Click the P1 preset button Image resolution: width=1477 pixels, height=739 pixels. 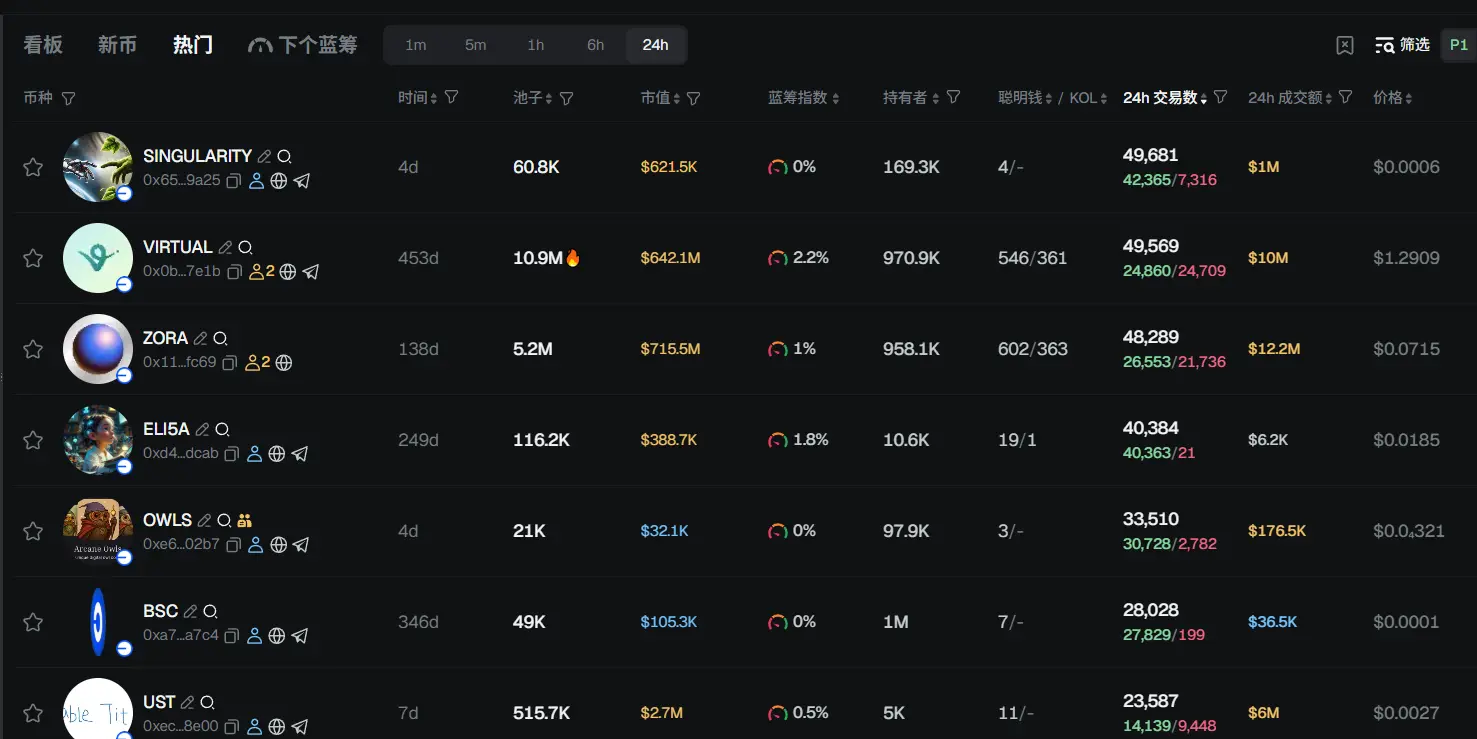[x=1459, y=45]
